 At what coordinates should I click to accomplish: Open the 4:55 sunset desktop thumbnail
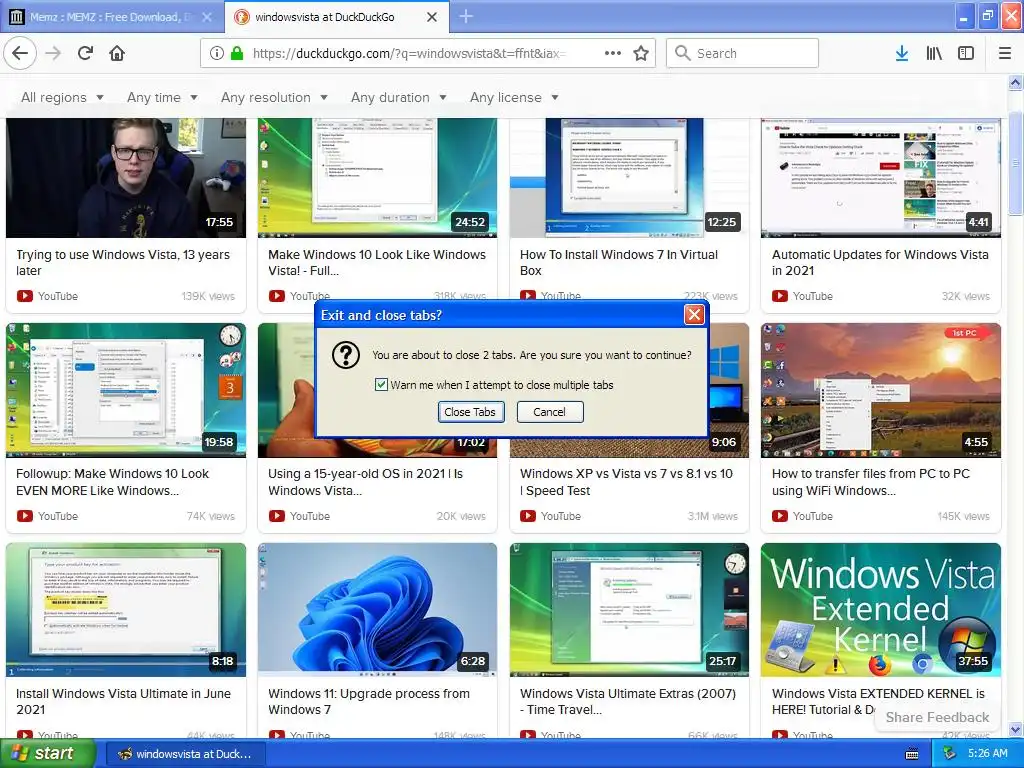(x=880, y=390)
